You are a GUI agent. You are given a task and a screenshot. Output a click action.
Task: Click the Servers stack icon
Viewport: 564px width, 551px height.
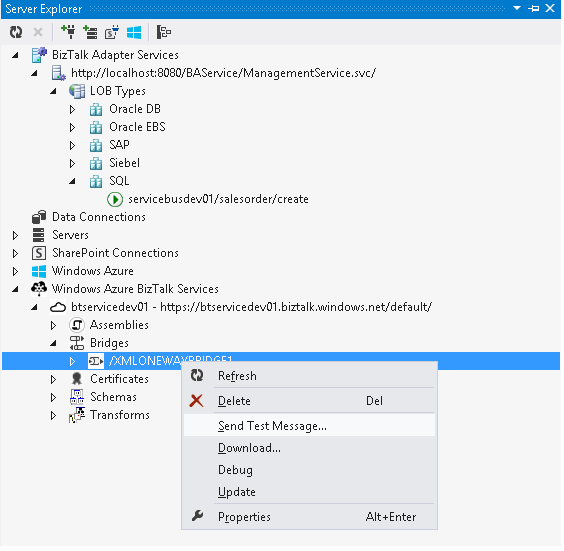[x=38, y=235]
